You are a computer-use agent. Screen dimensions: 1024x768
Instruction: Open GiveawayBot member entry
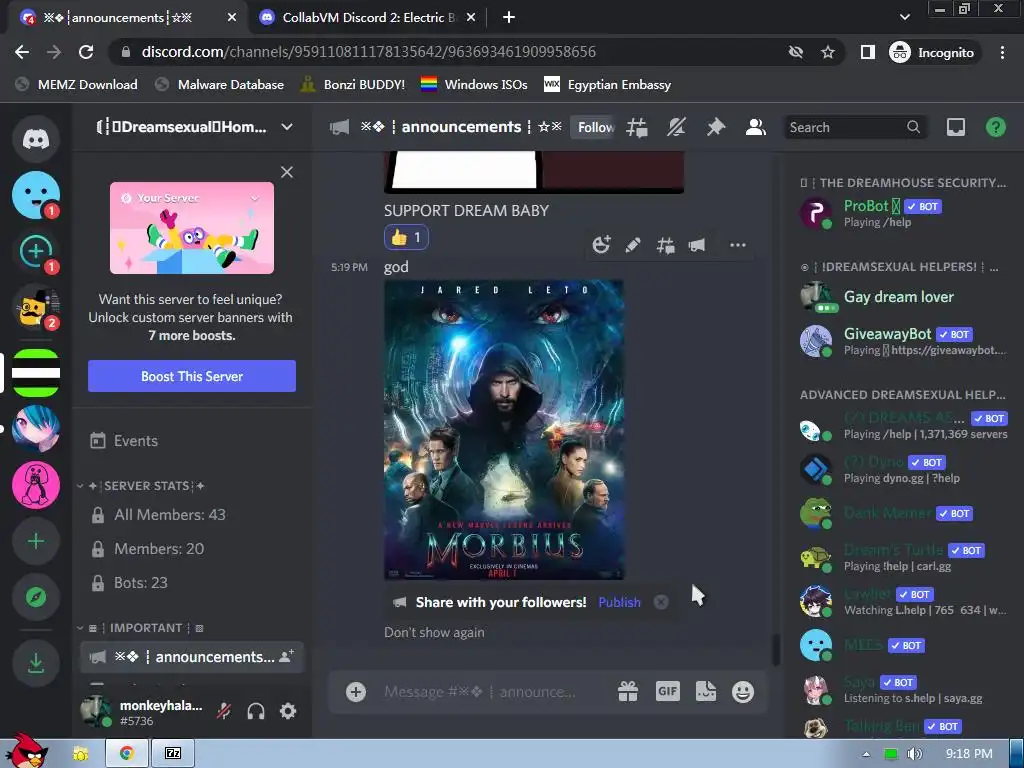[904, 341]
